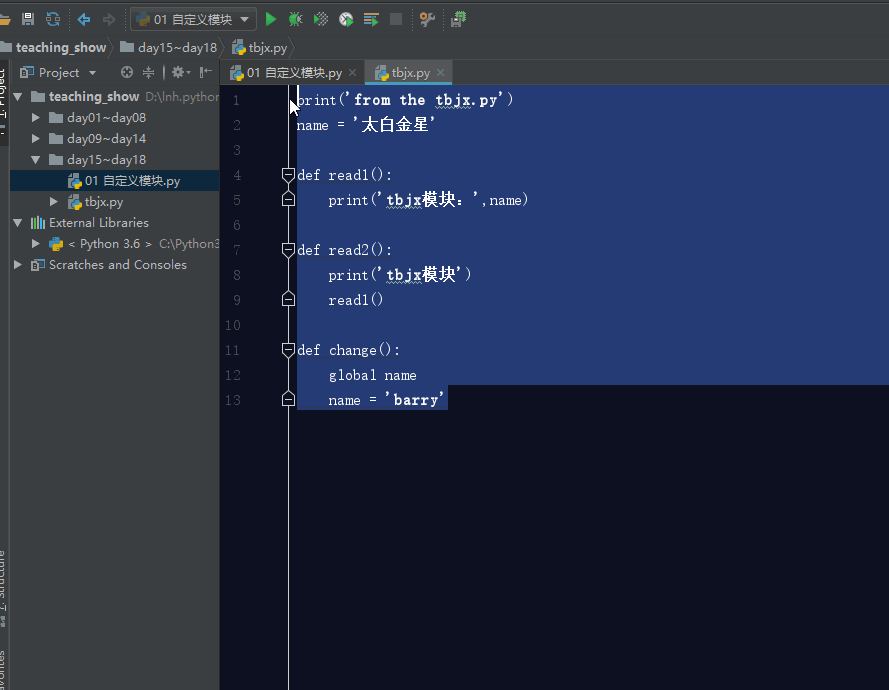Click teaching_show in the breadcrumb bar
The width and height of the screenshot is (889, 690).
61,48
